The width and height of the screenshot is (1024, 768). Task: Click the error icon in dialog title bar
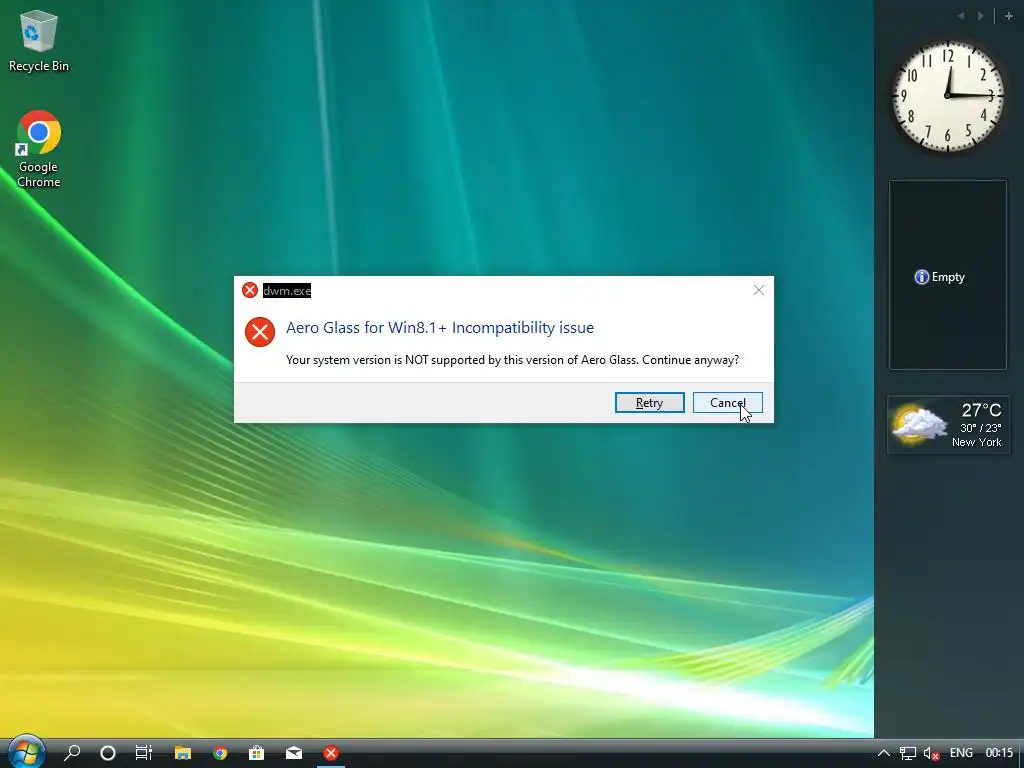coord(249,290)
